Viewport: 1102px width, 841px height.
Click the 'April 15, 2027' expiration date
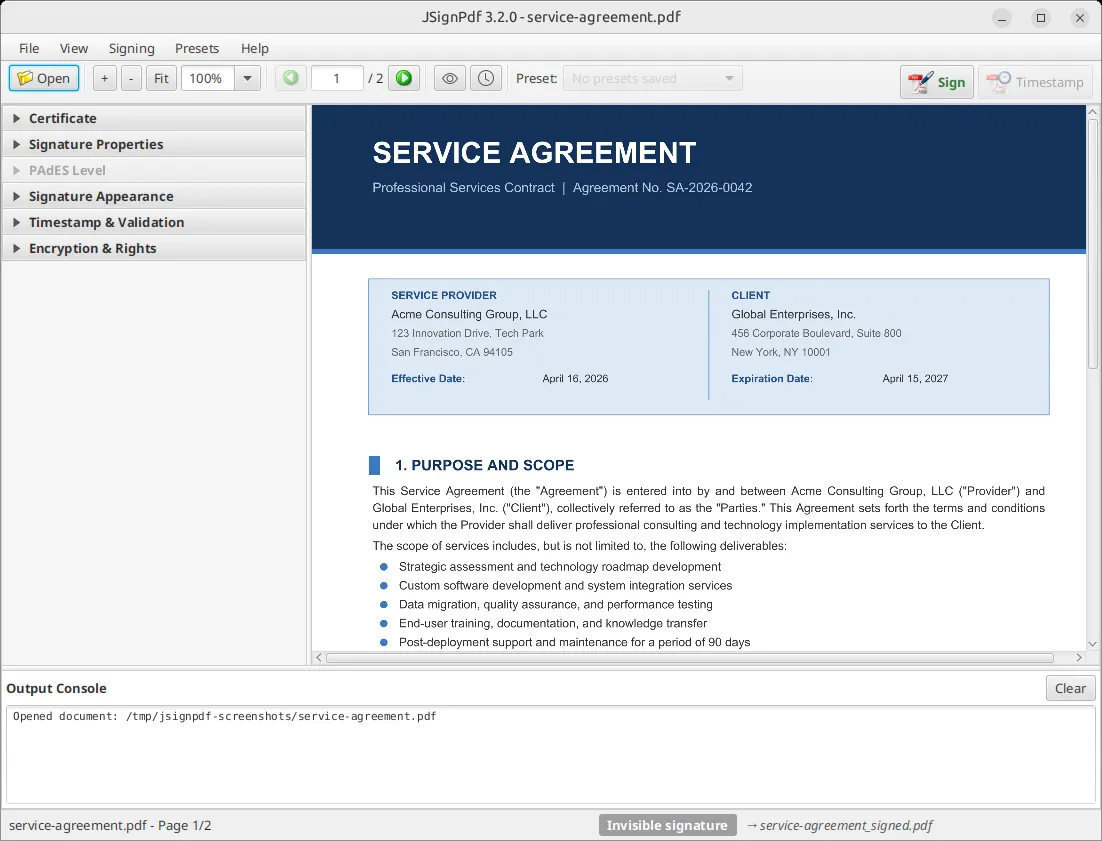[x=915, y=378]
